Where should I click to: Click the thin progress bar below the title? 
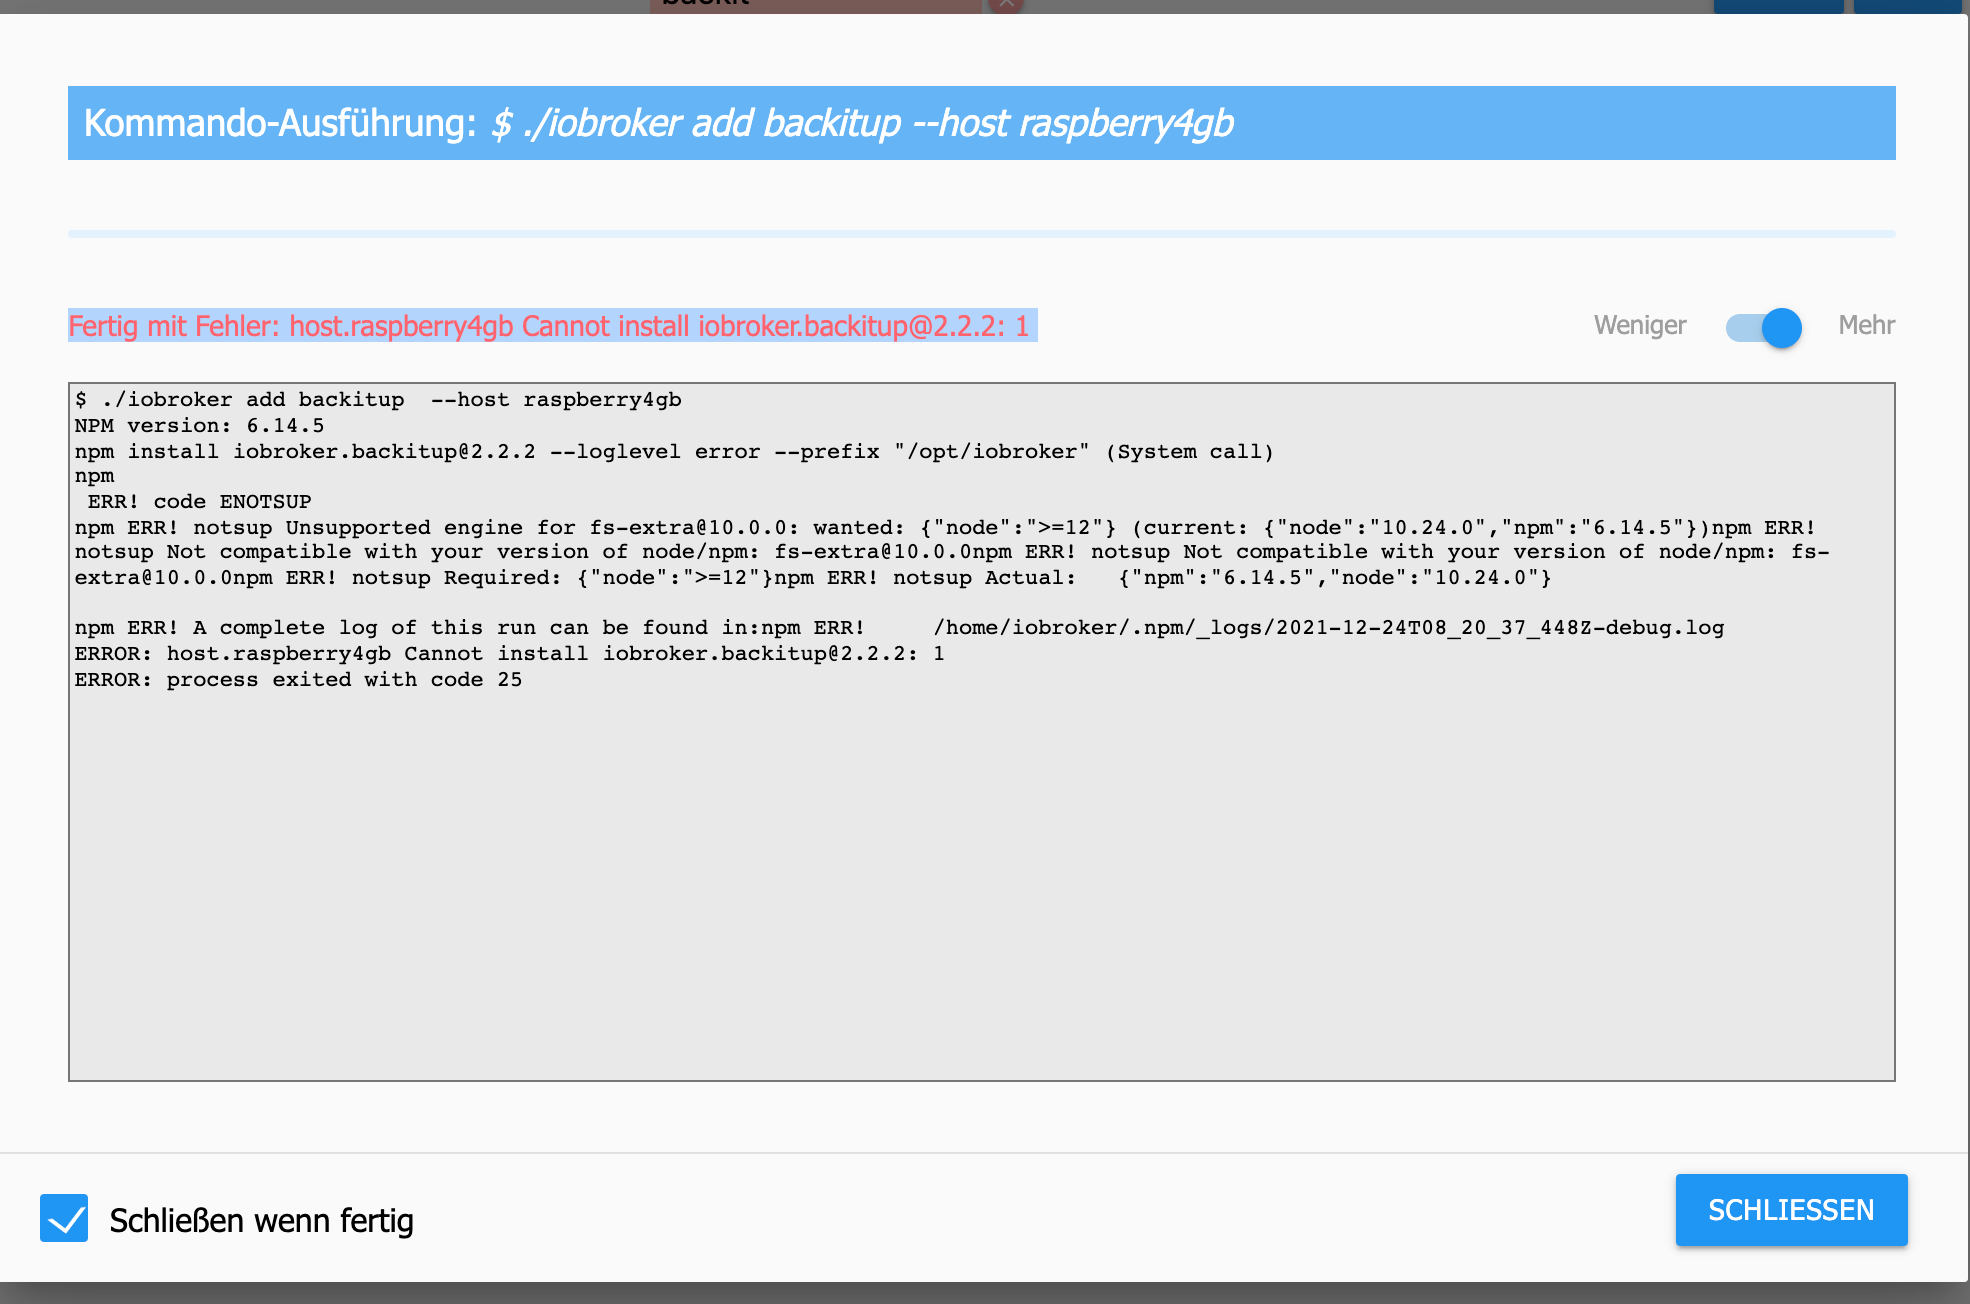(980, 234)
